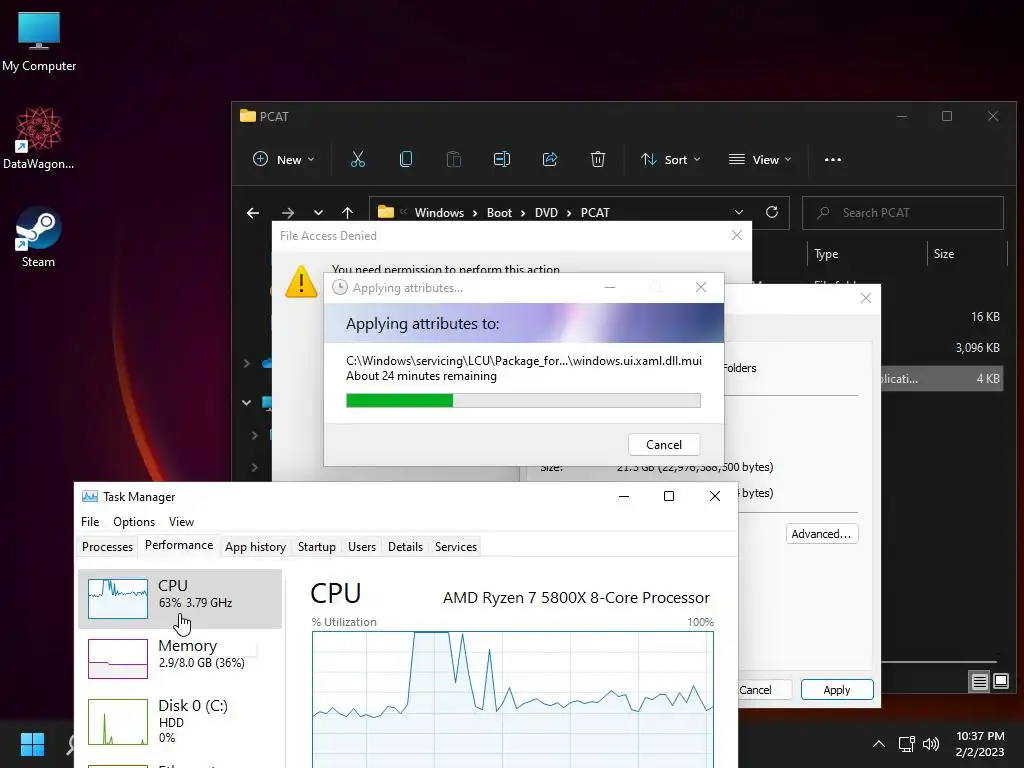This screenshot has width=1024, height=768.
Task: Open the Sort dropdown in Explorer
Action: pyautogui.click(x=671, y=159)
